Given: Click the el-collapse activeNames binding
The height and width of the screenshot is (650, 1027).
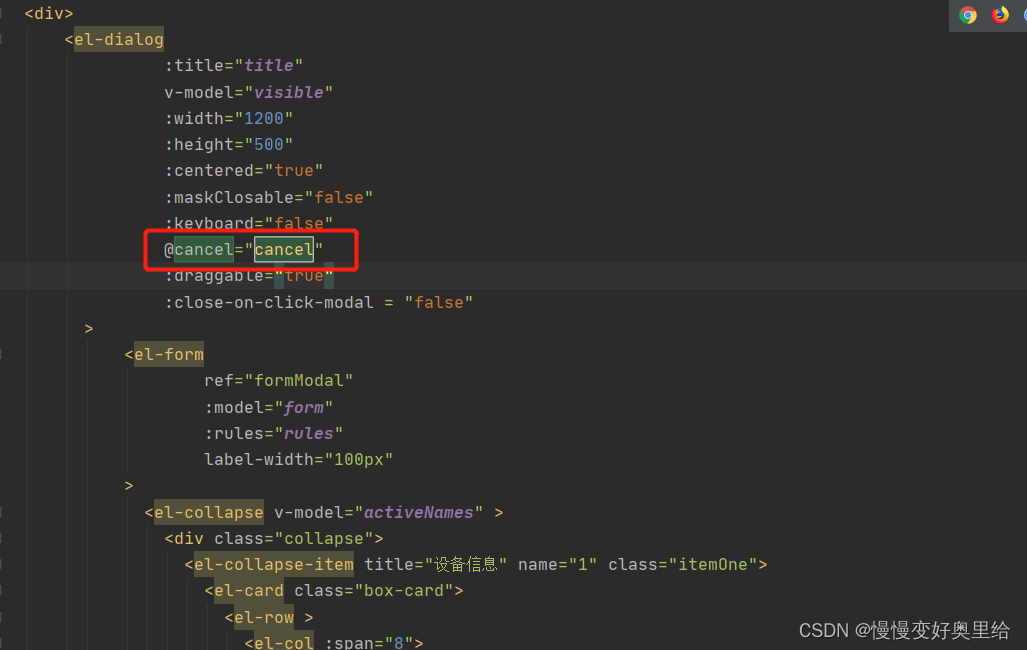Looking at the screenshot, I should (x=419, y=511).
